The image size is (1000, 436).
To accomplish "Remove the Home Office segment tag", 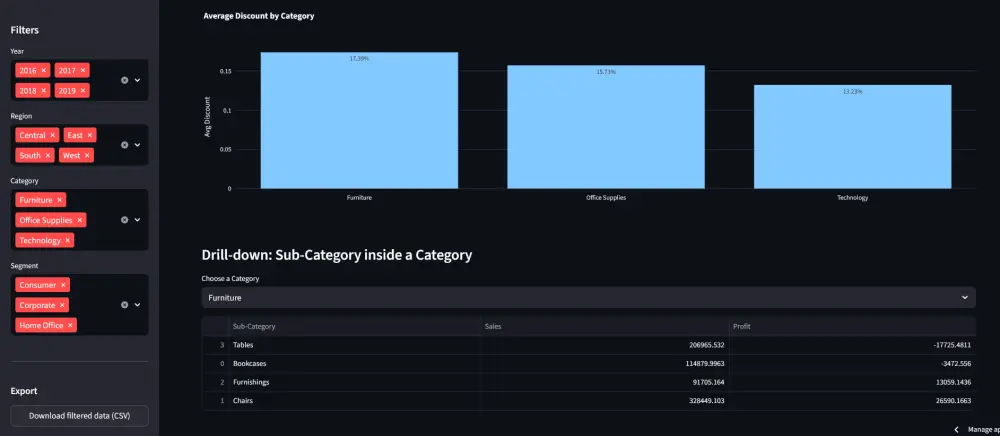I will coord(70,325).
